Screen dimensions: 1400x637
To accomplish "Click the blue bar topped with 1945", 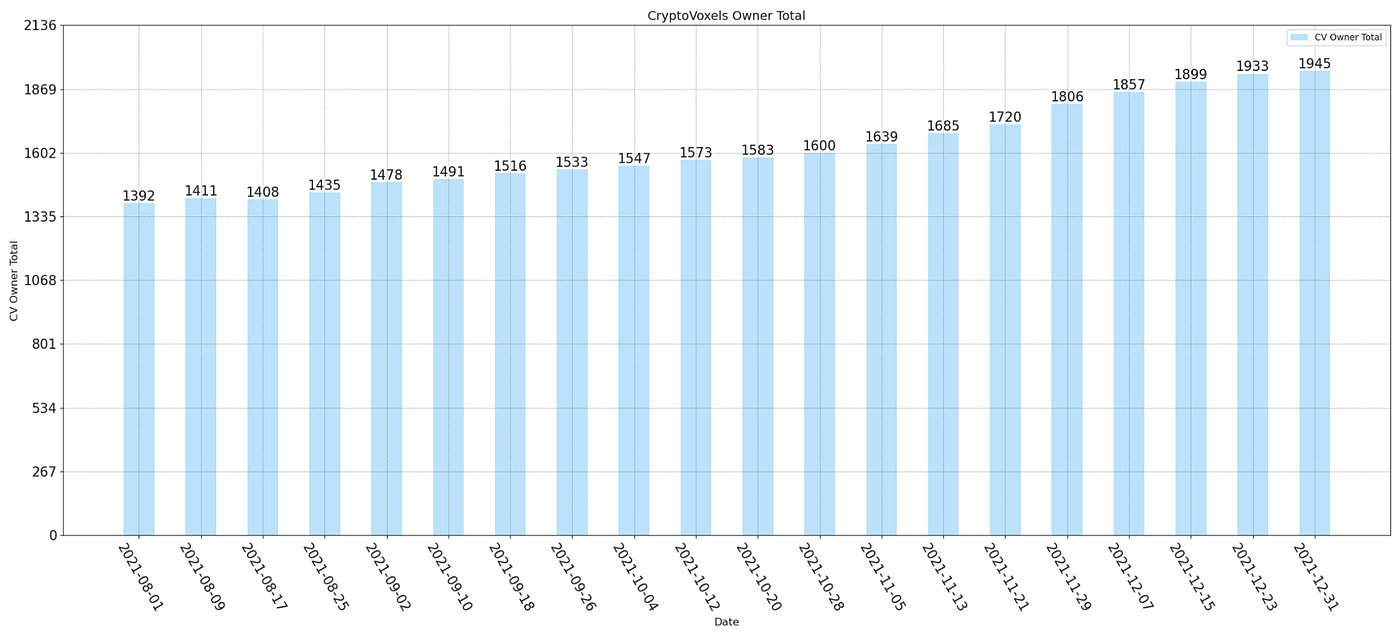I will tap(1314, 303).
